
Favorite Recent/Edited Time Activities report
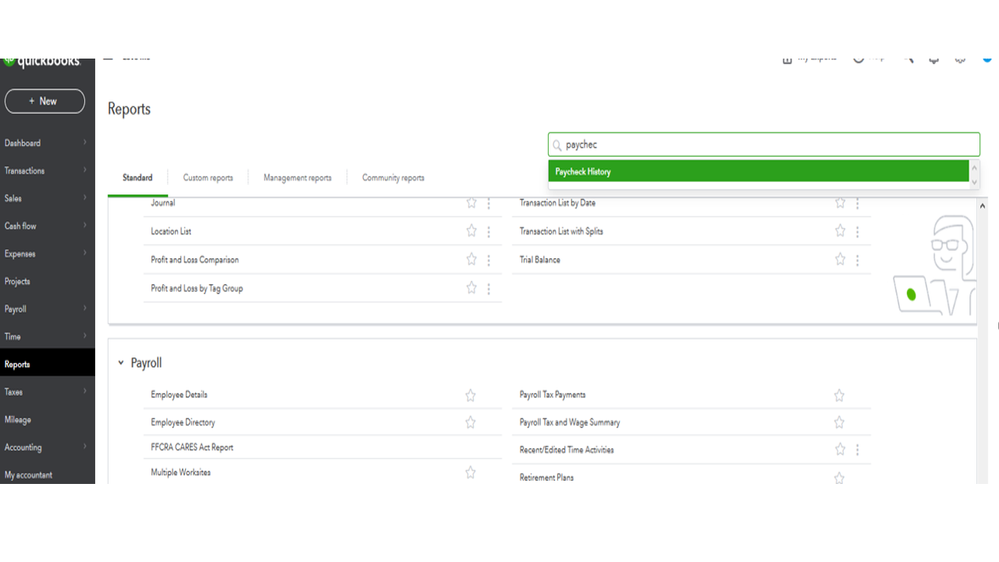(x=840, y=450)
